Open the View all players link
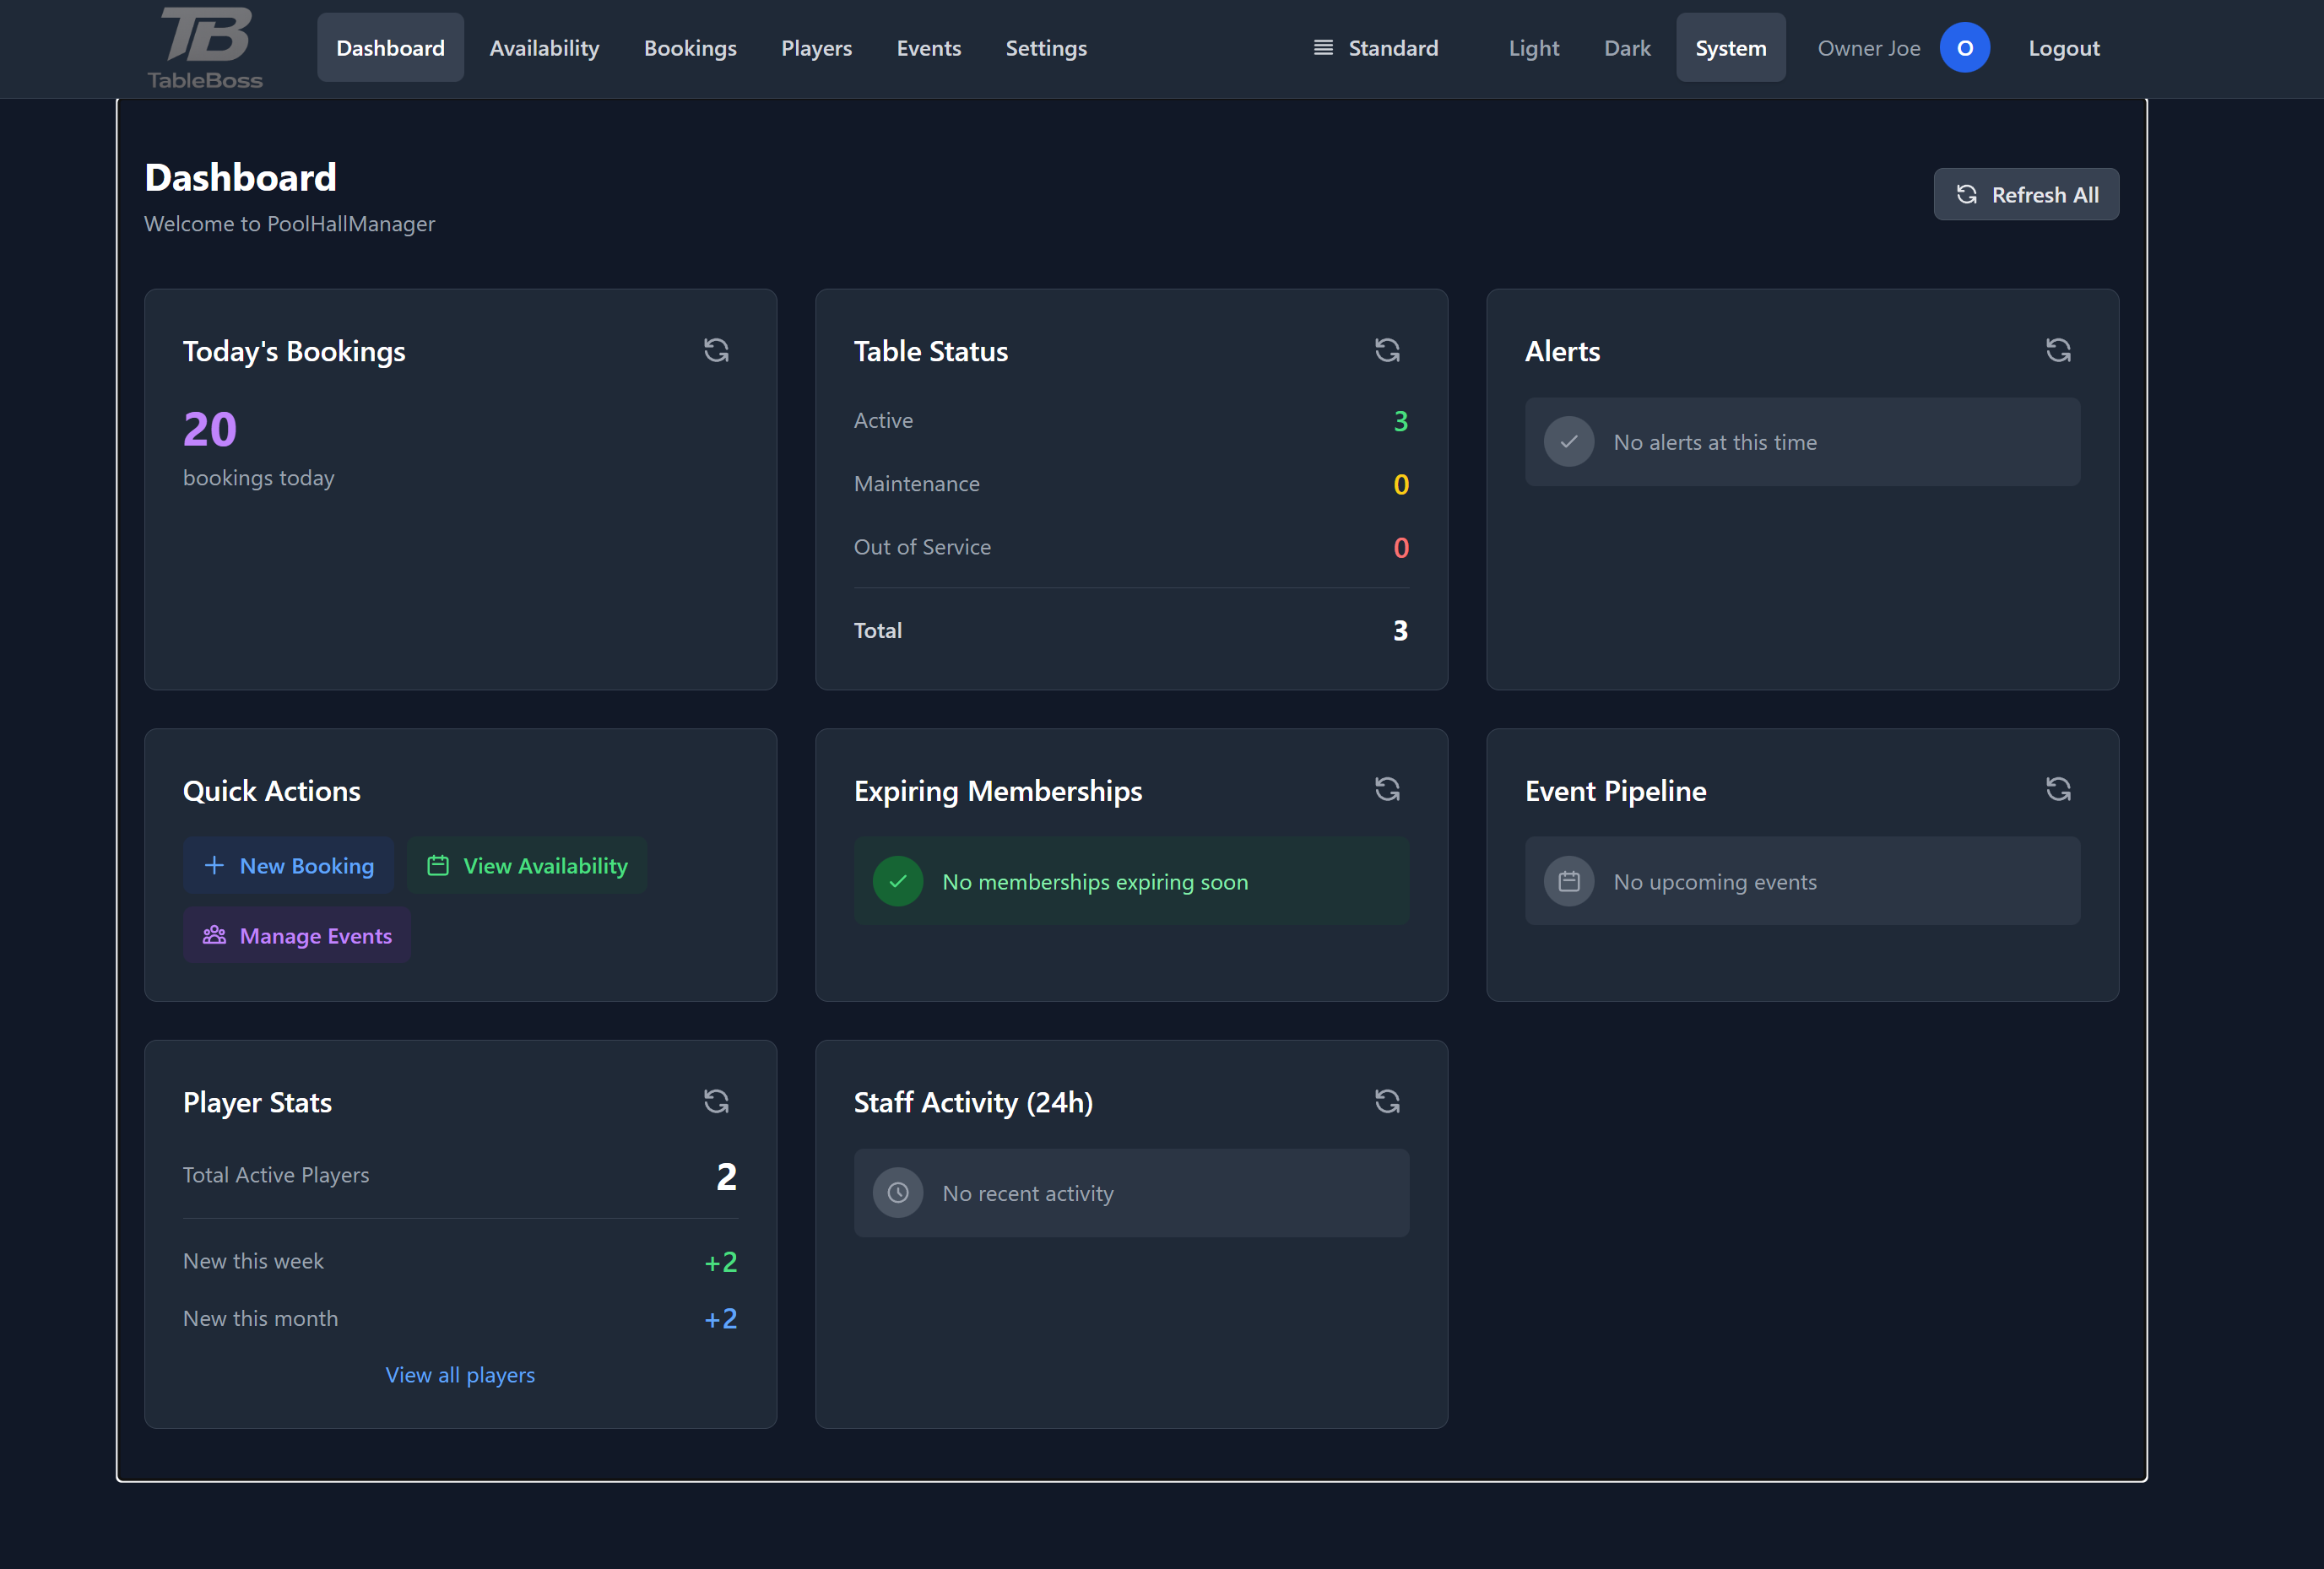 pyautogui.click(x=460, y=1374)
